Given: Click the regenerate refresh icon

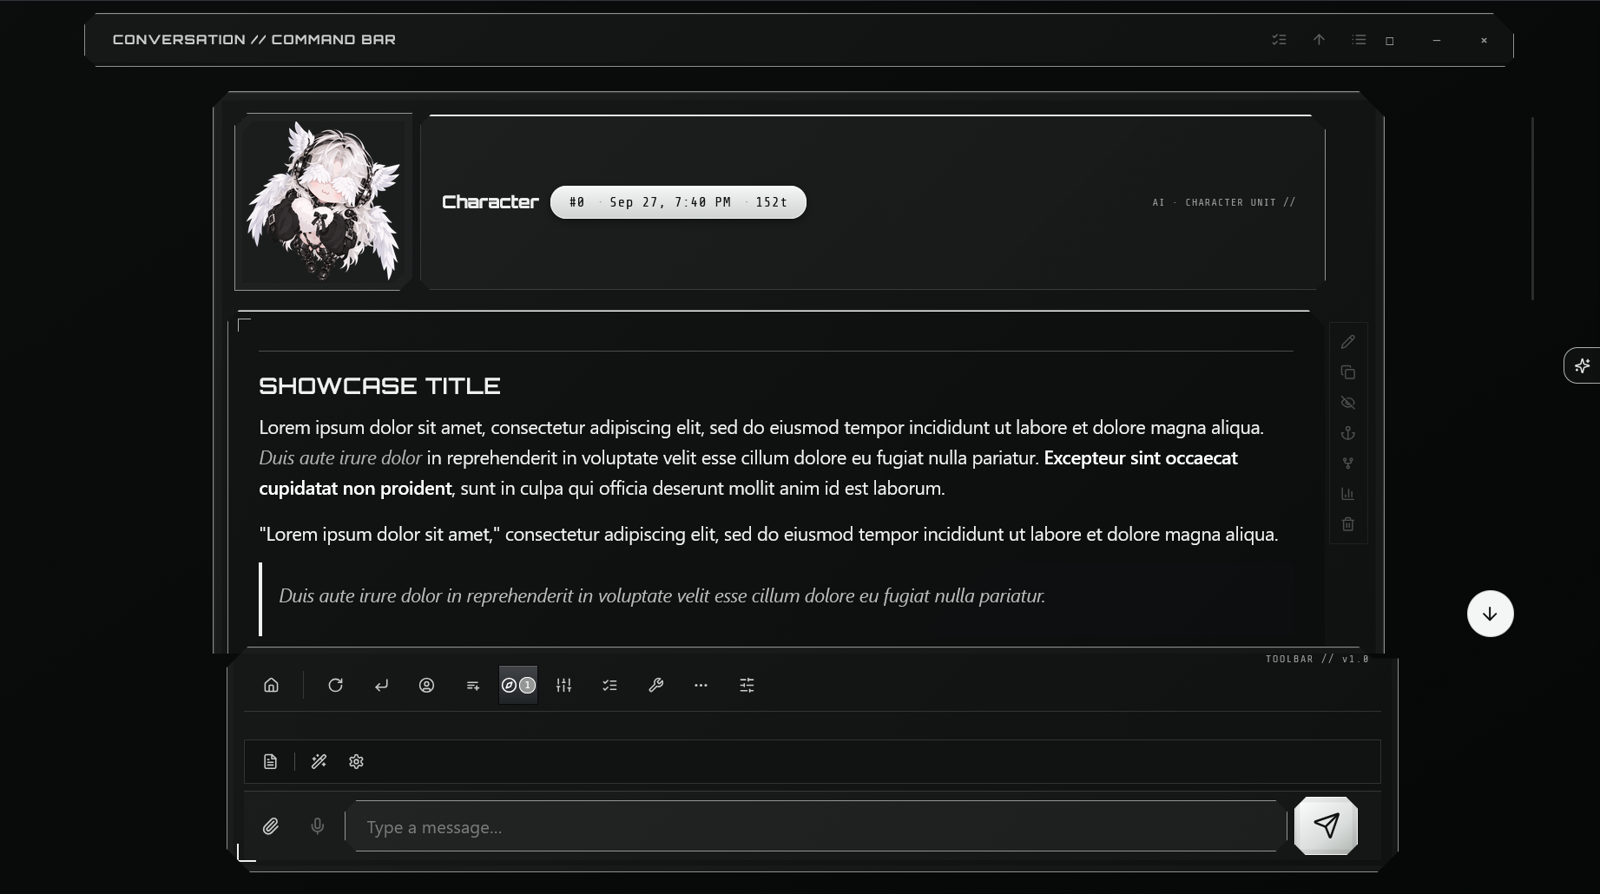Looking at the screenshot, I should pyautogui.click(x=335, y=685).
